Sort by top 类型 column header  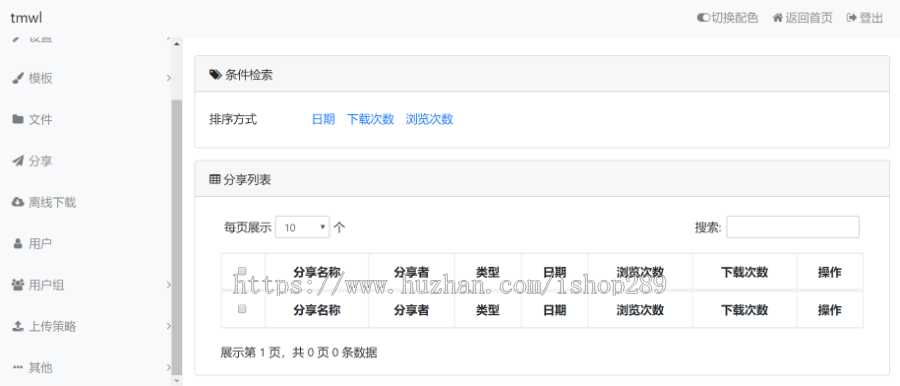pyautogui.click(x=488, y=272)
